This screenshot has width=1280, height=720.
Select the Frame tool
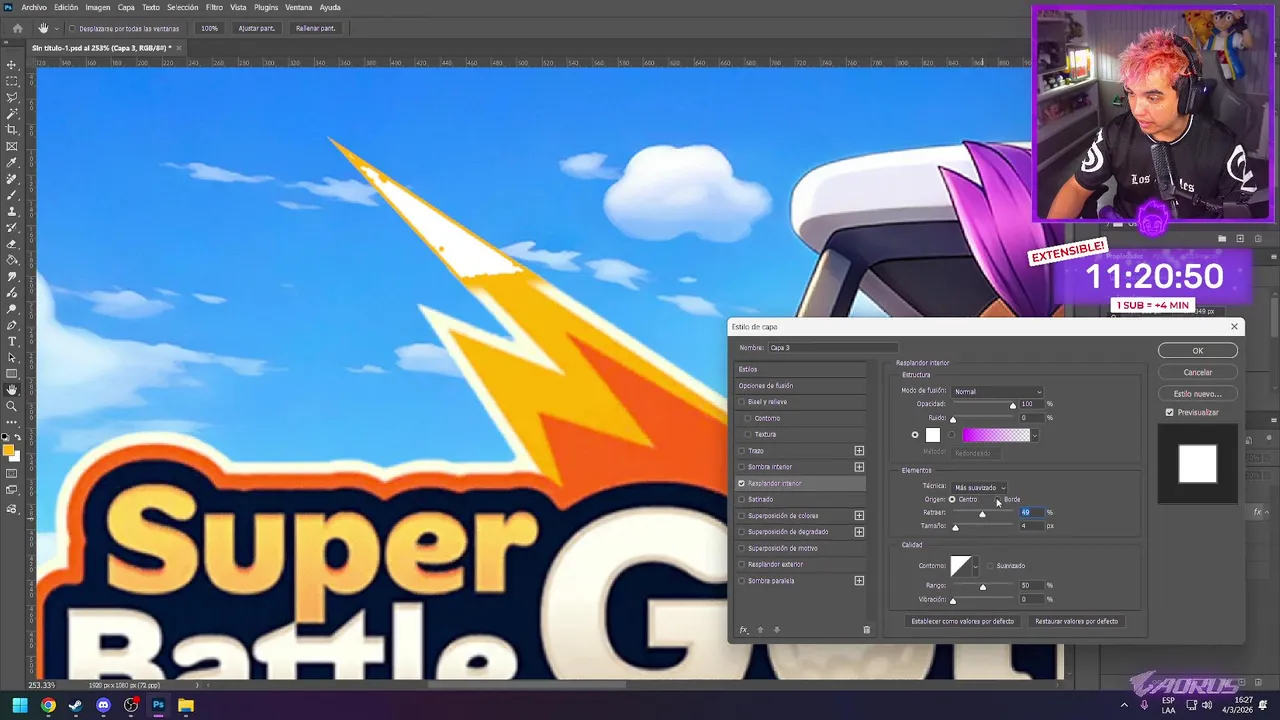12,146
